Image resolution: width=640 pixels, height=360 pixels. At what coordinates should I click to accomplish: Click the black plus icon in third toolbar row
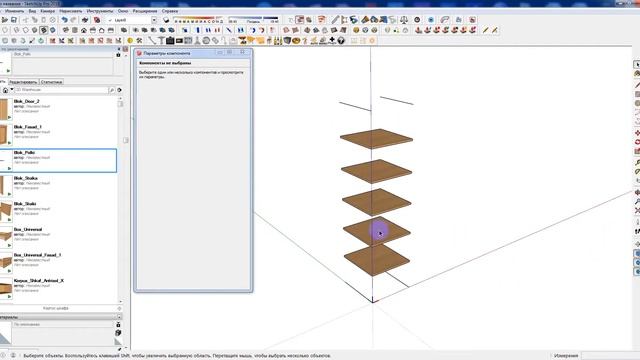click(x=332, y=40)
